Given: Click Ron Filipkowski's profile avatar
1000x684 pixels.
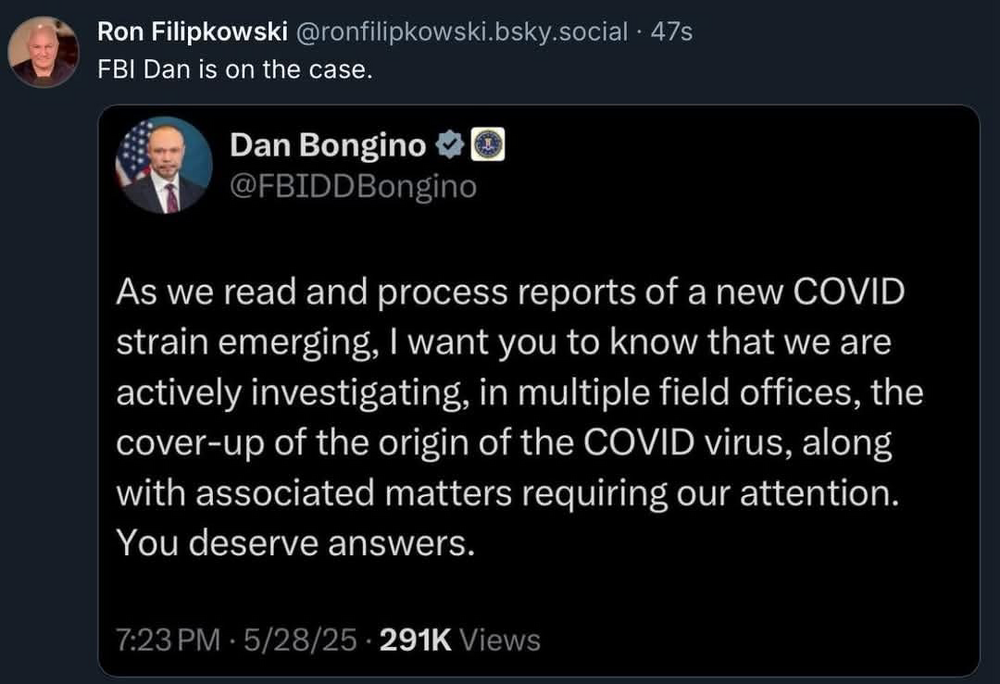Looking at the screenshot, I should coord(44,52).
